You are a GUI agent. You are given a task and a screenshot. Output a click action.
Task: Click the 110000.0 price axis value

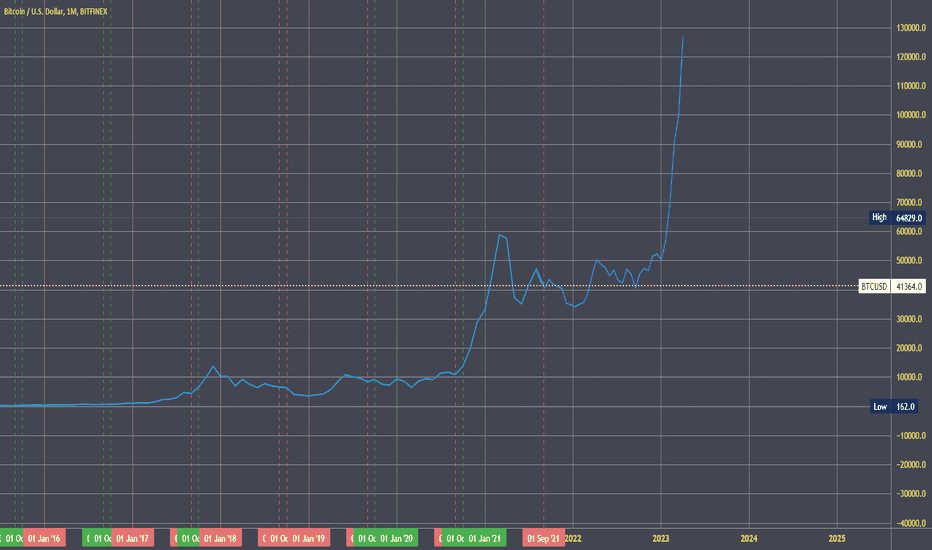[x=911, y=86]
